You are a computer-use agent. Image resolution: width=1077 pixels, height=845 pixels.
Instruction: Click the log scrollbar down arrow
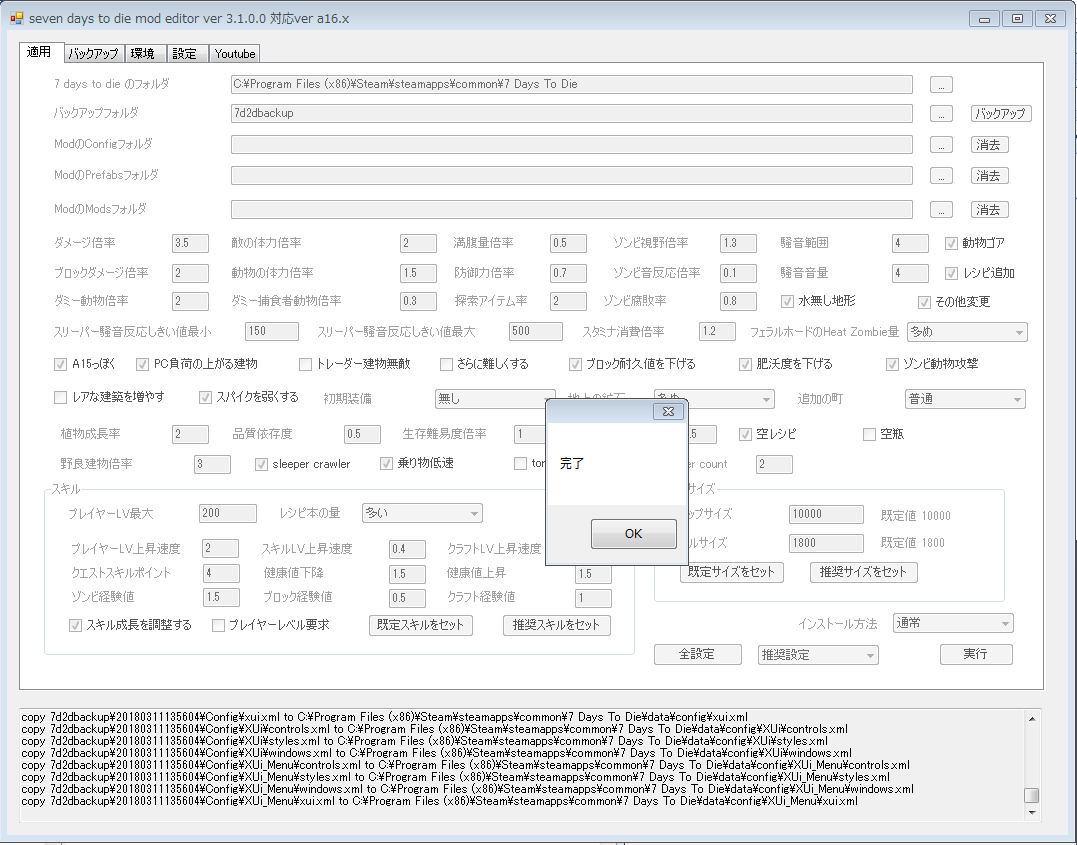pos(1032,813)
